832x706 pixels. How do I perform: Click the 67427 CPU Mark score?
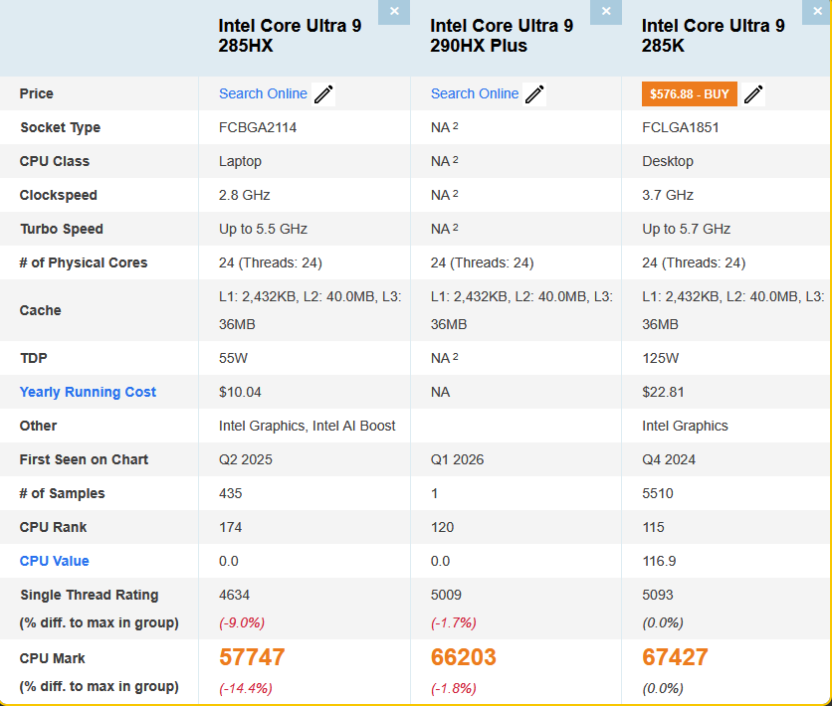click(x=675, y=657)
